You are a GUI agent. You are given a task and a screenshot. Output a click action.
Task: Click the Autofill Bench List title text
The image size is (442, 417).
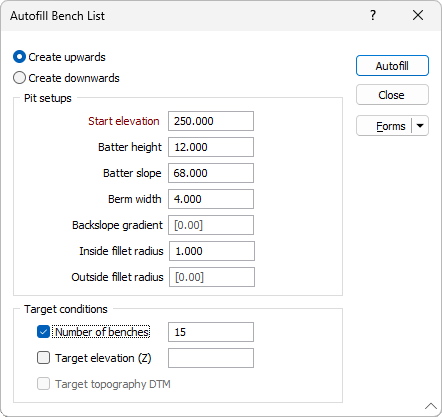(x=57, y=16)
